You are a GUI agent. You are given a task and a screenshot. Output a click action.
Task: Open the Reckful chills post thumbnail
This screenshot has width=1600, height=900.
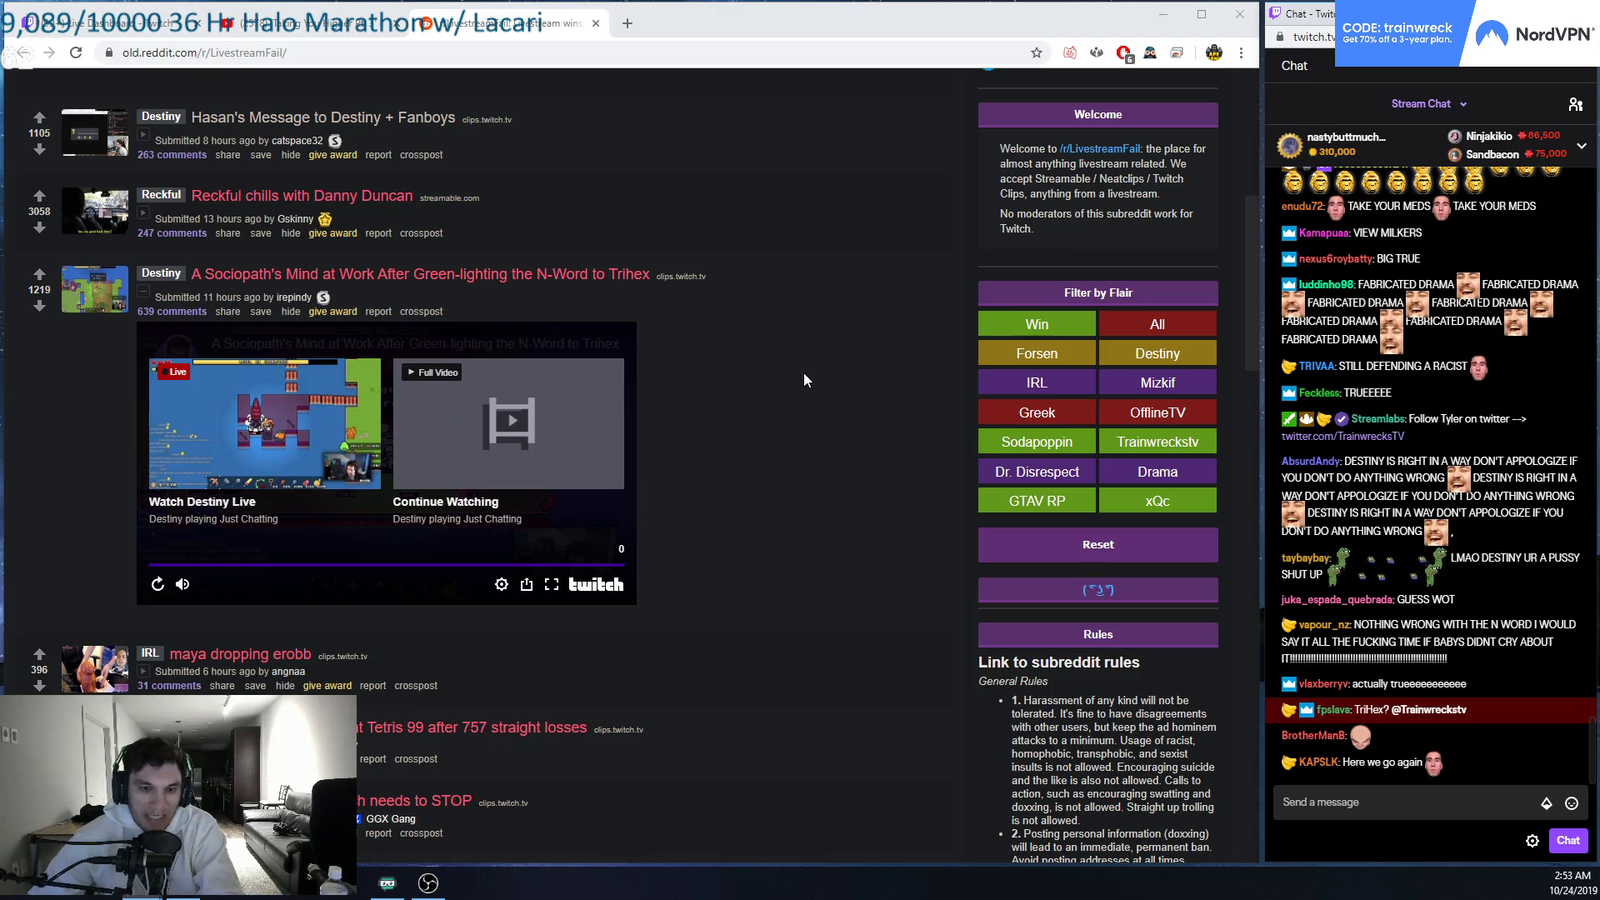point(95,211)
